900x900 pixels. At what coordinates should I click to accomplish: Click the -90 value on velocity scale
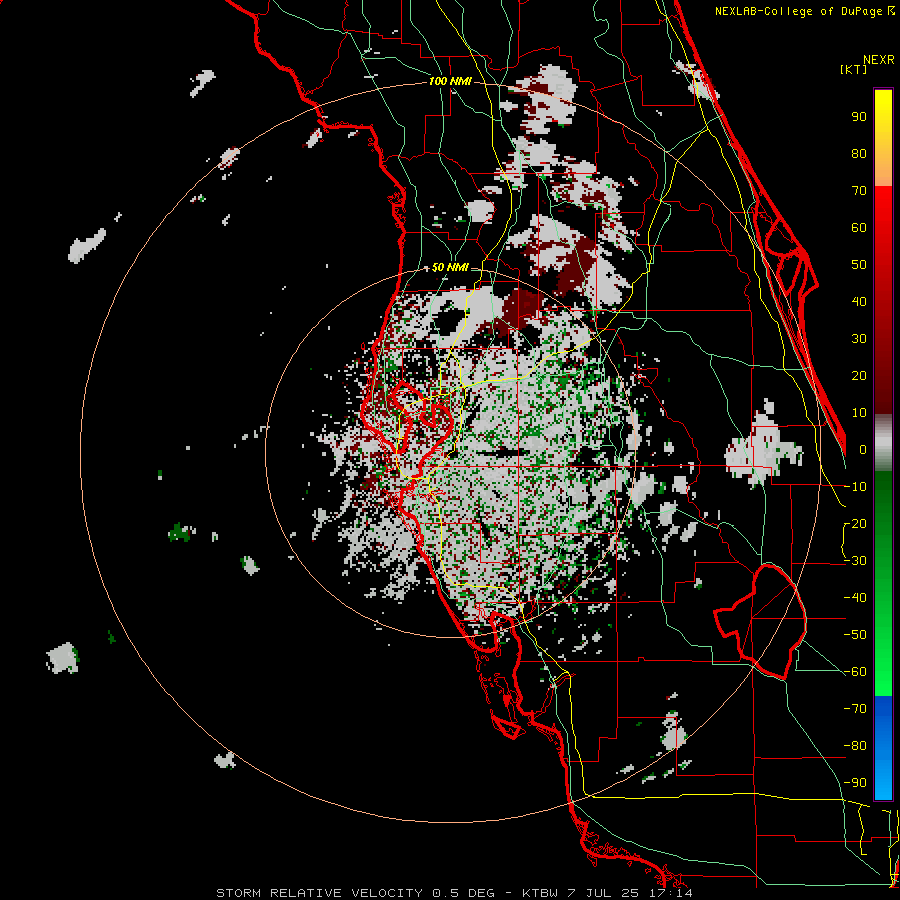(855, 783)
